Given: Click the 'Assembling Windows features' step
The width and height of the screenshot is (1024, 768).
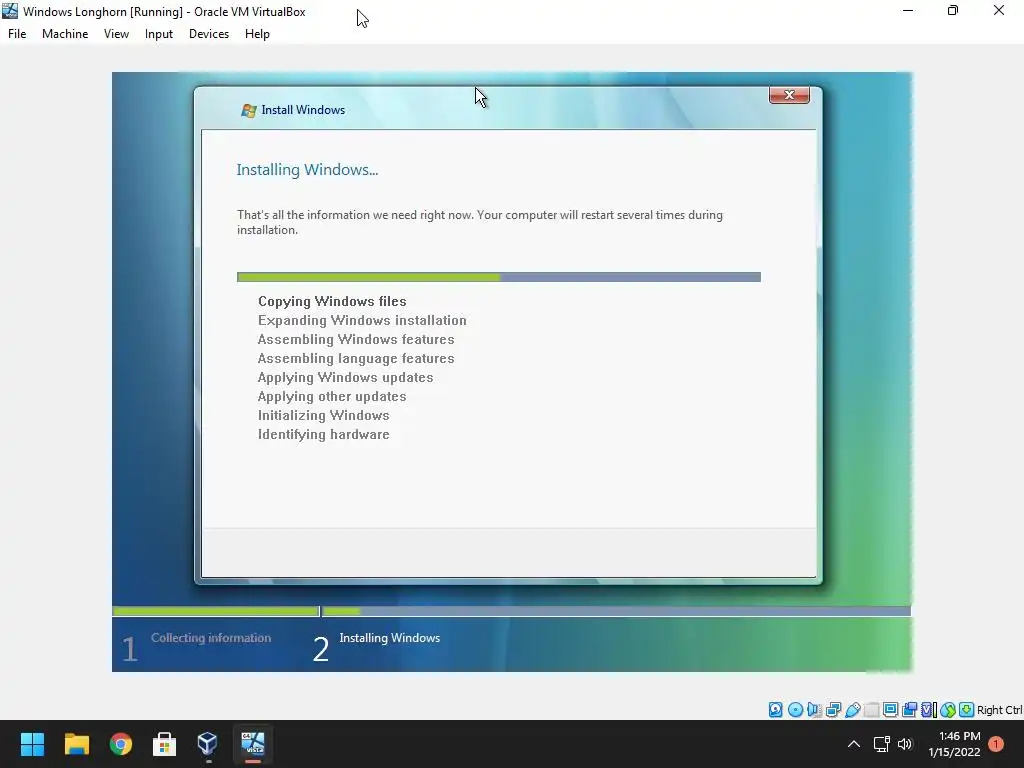Looking at the screenshot, I should (x=356, y=339).
